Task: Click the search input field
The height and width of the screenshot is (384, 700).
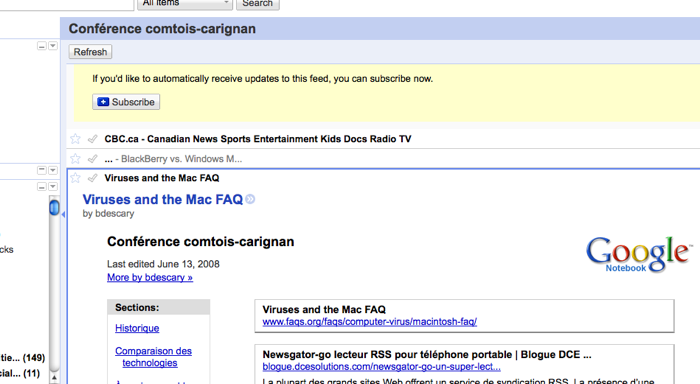Action: pyautogui.click(x=67, y=4)
